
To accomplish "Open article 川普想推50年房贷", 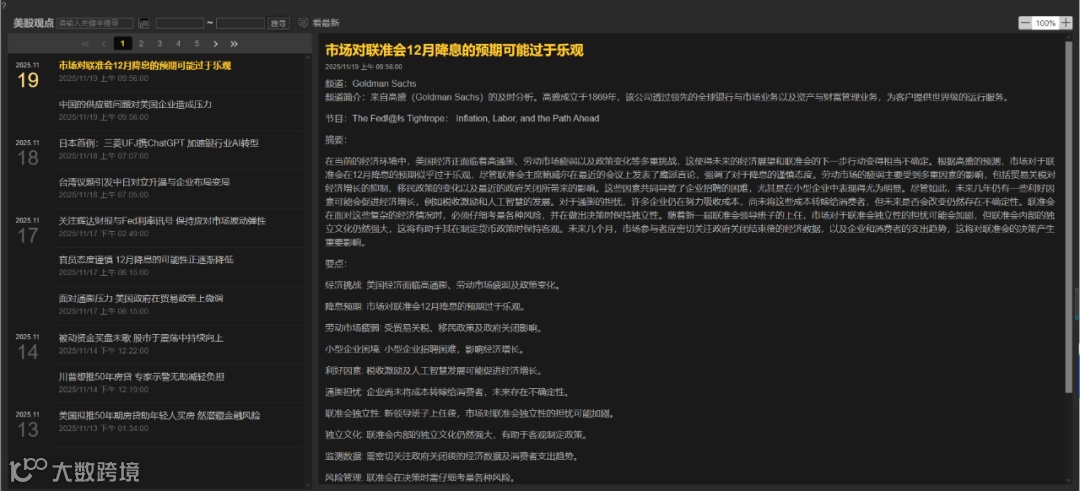I will tap(141, 377).
